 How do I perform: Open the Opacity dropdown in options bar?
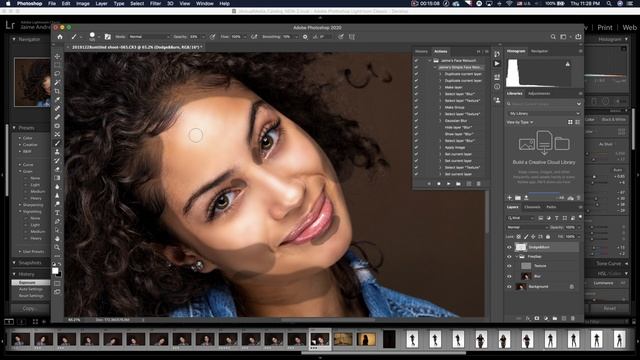(203, 37)
